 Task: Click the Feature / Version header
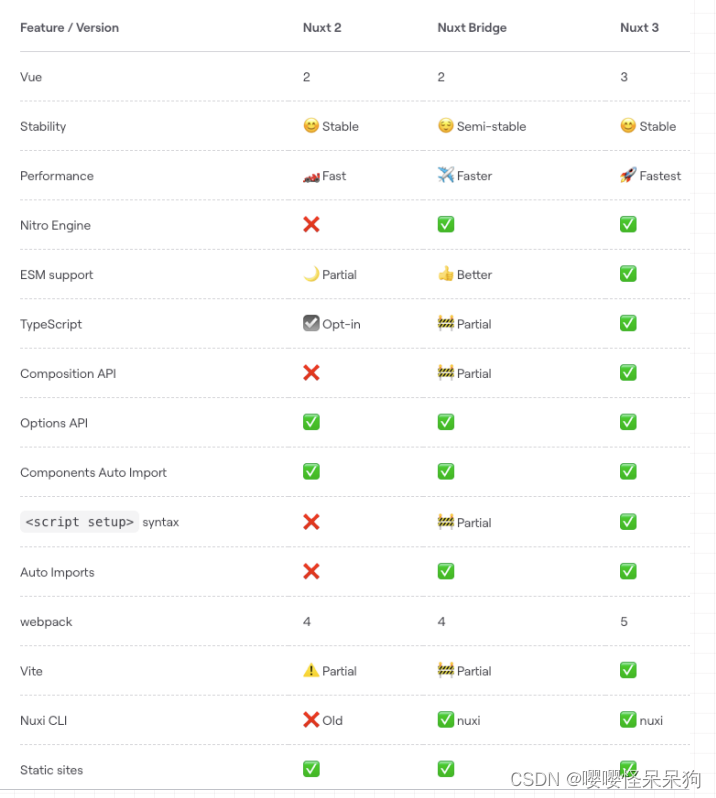pos(69,28)
